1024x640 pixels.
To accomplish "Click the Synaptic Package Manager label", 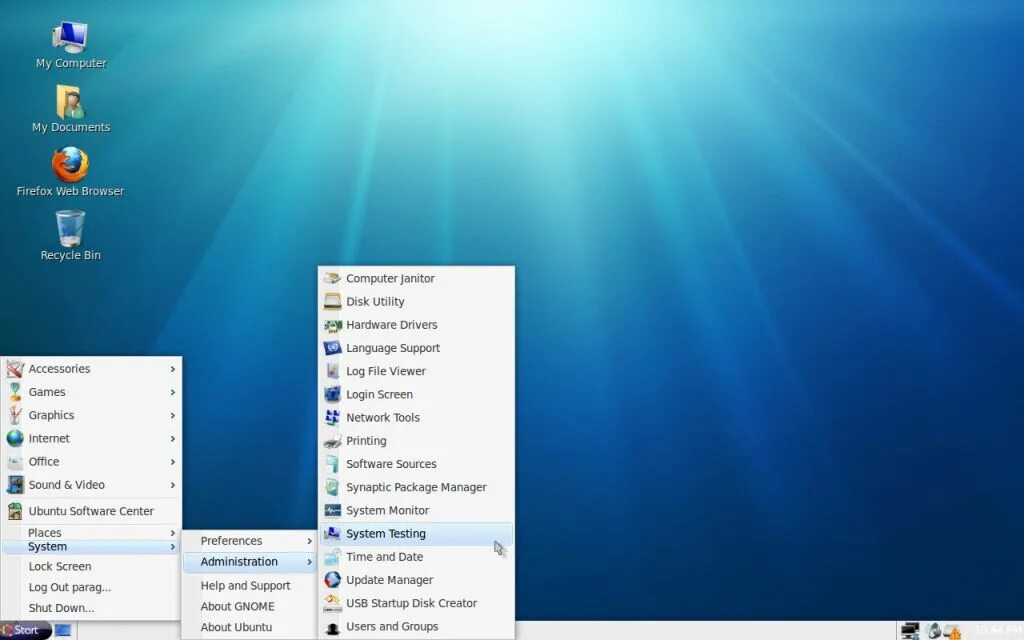I will (x=416, y=487).
